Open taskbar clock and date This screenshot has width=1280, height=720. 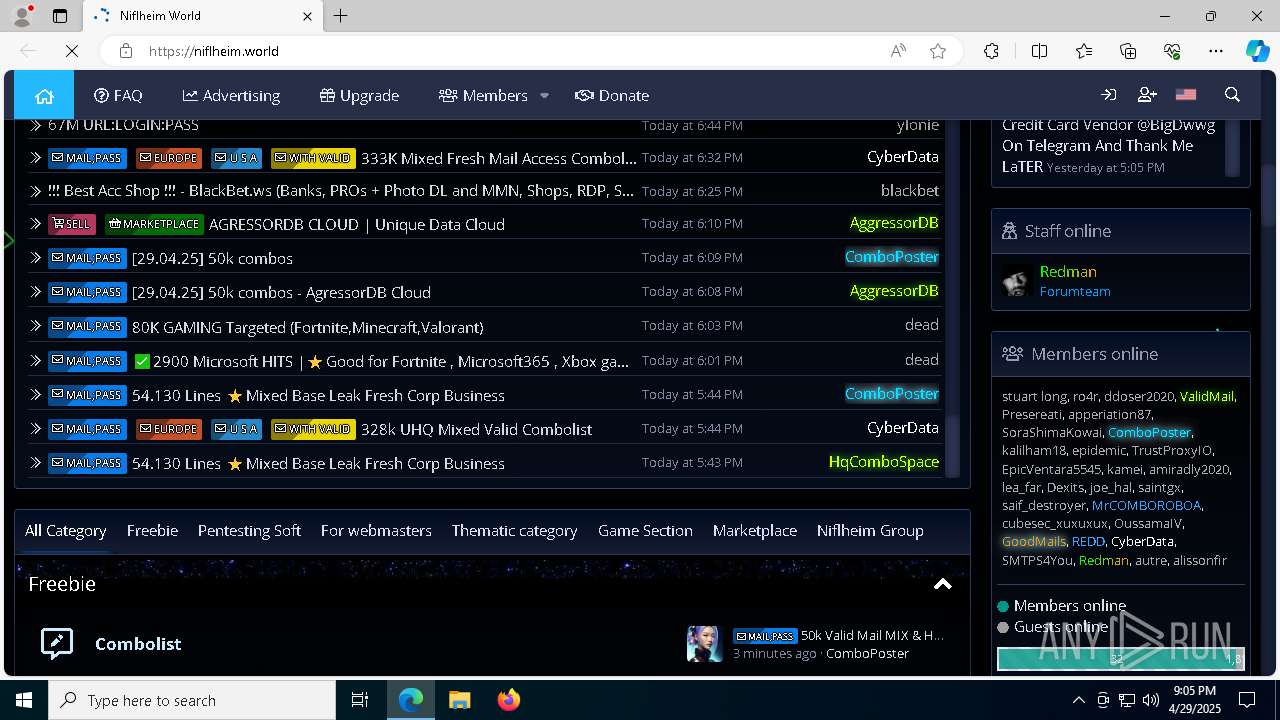tap(1193, 700)
